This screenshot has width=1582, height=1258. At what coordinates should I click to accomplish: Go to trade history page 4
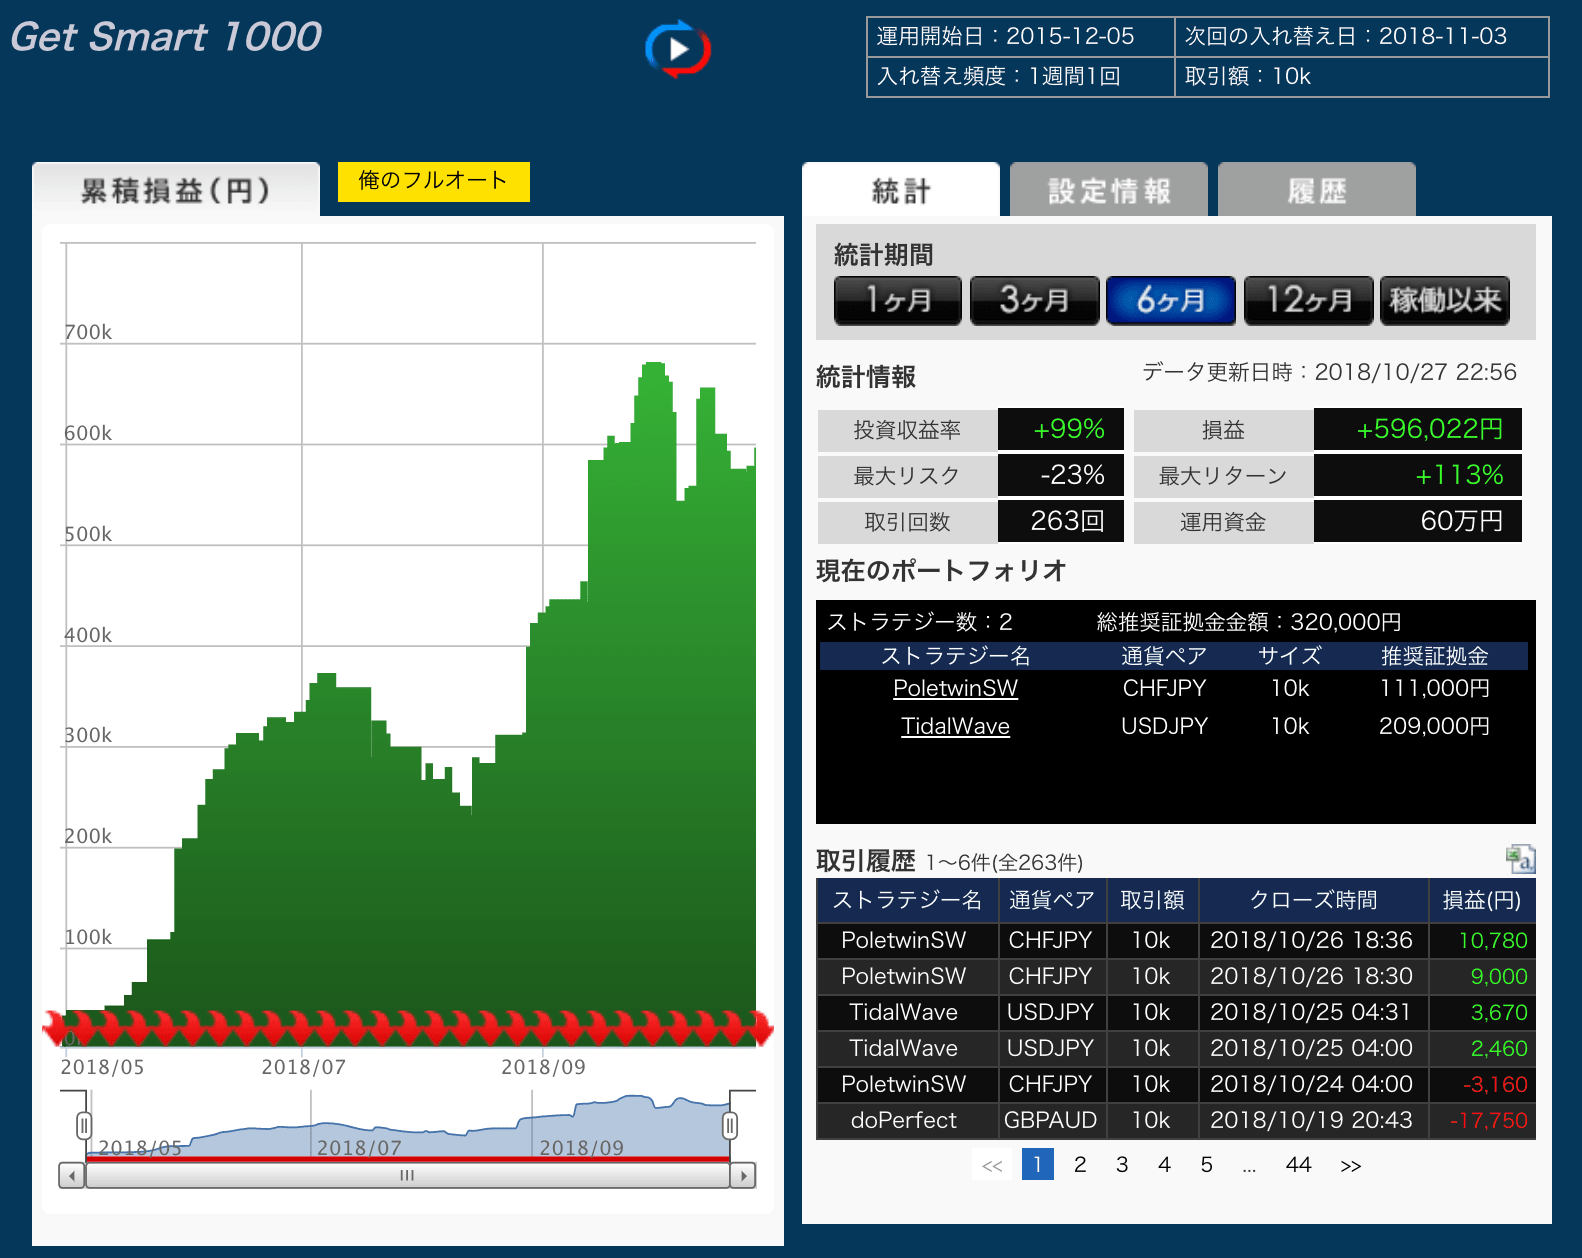pos(1164,1164)
